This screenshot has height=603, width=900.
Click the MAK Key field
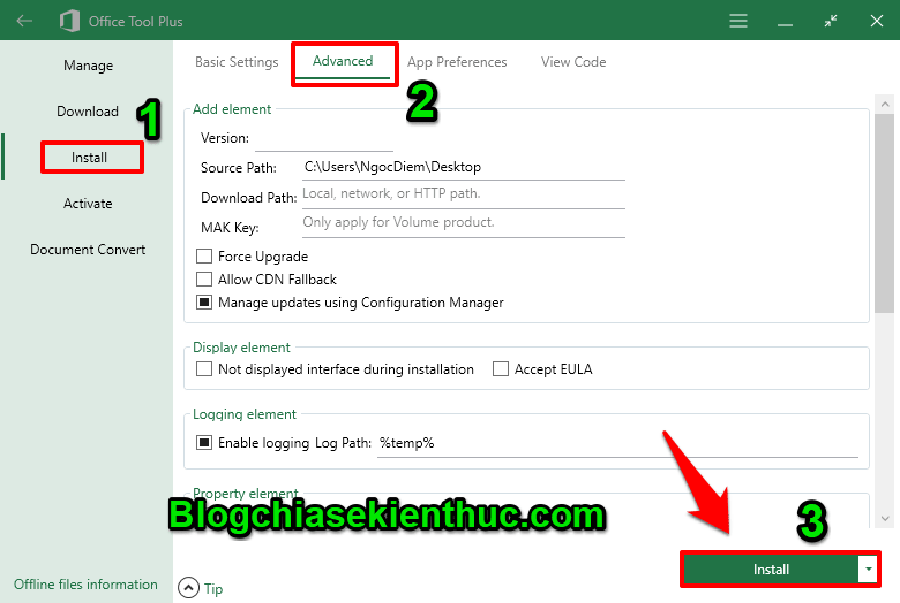coord(463,223)
